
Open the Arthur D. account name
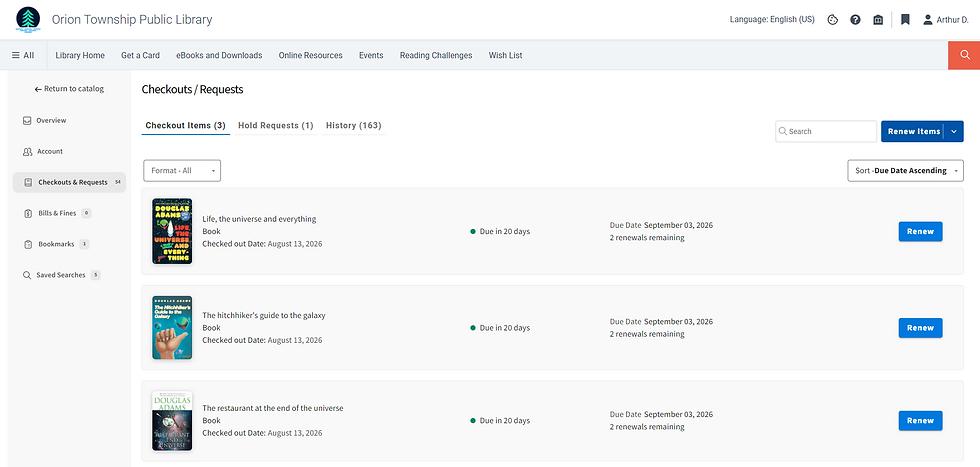(x=952, y=19)
